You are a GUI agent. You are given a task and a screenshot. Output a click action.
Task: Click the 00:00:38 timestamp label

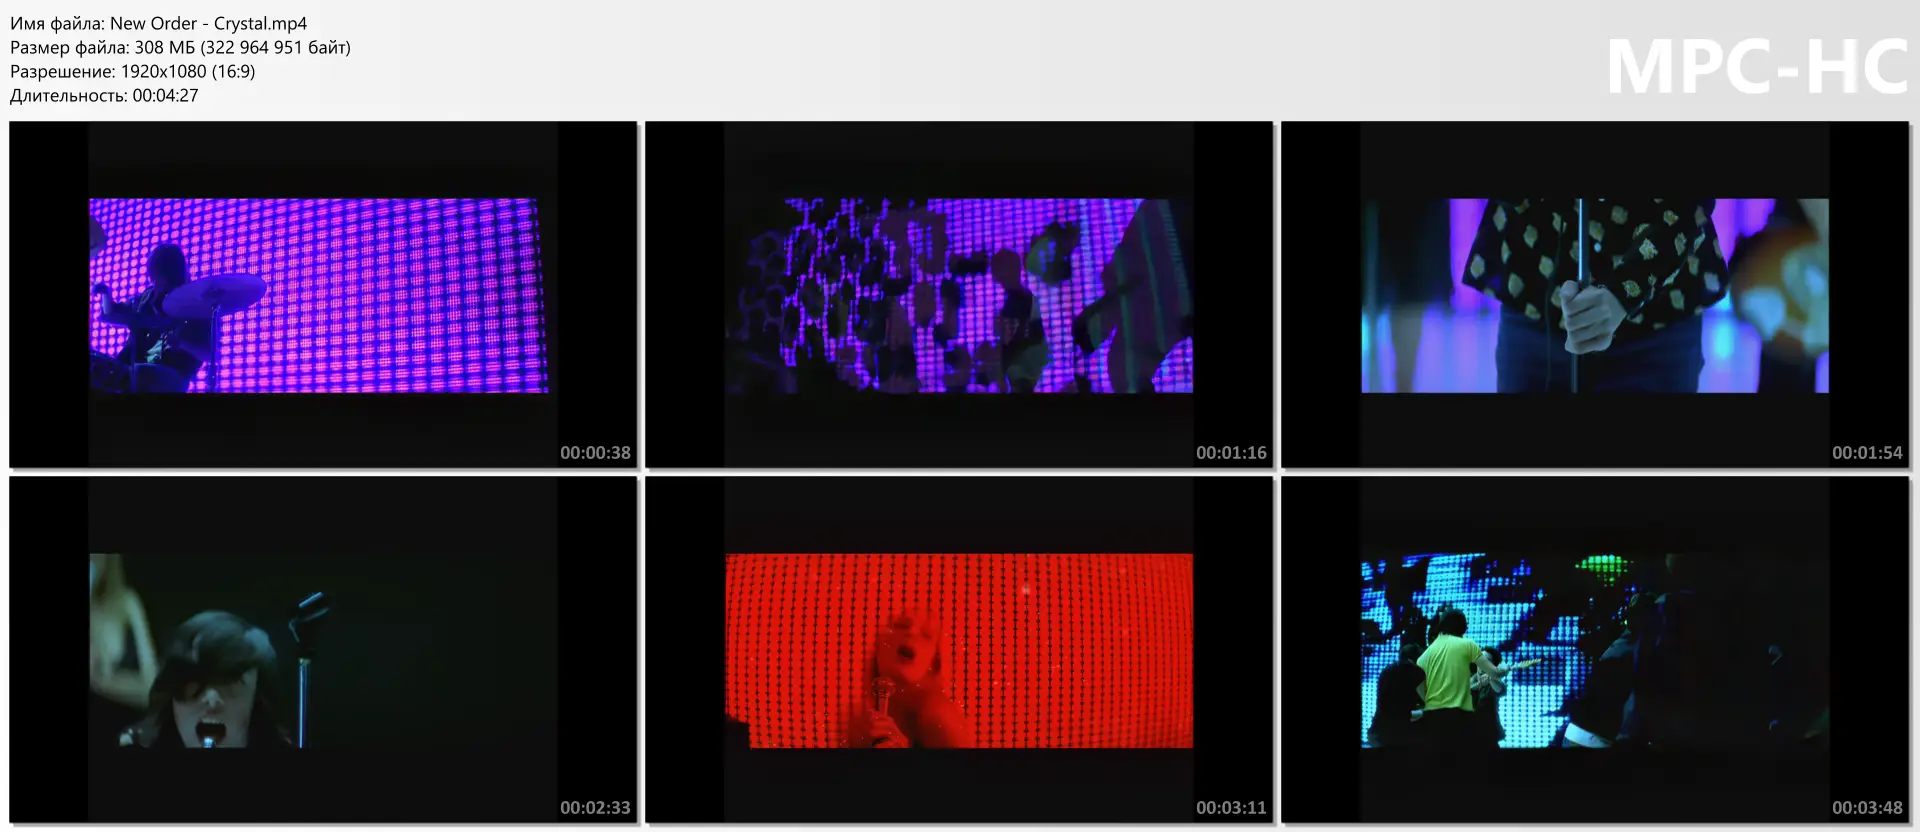tap(595, 452)
